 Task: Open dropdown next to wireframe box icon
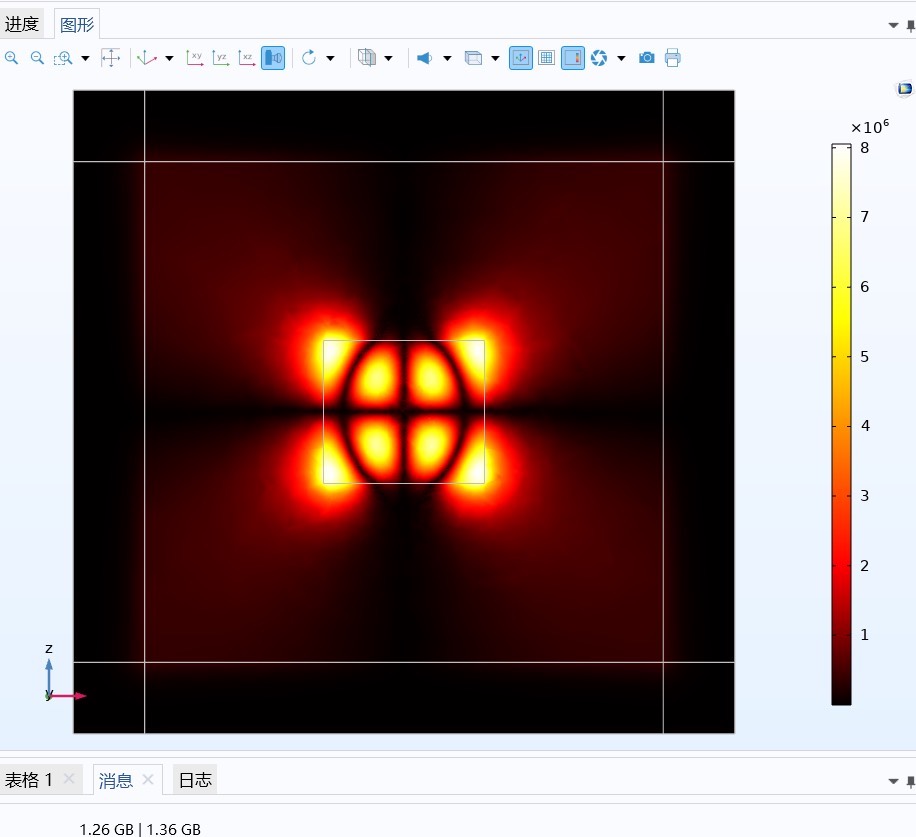click(495, 58)
